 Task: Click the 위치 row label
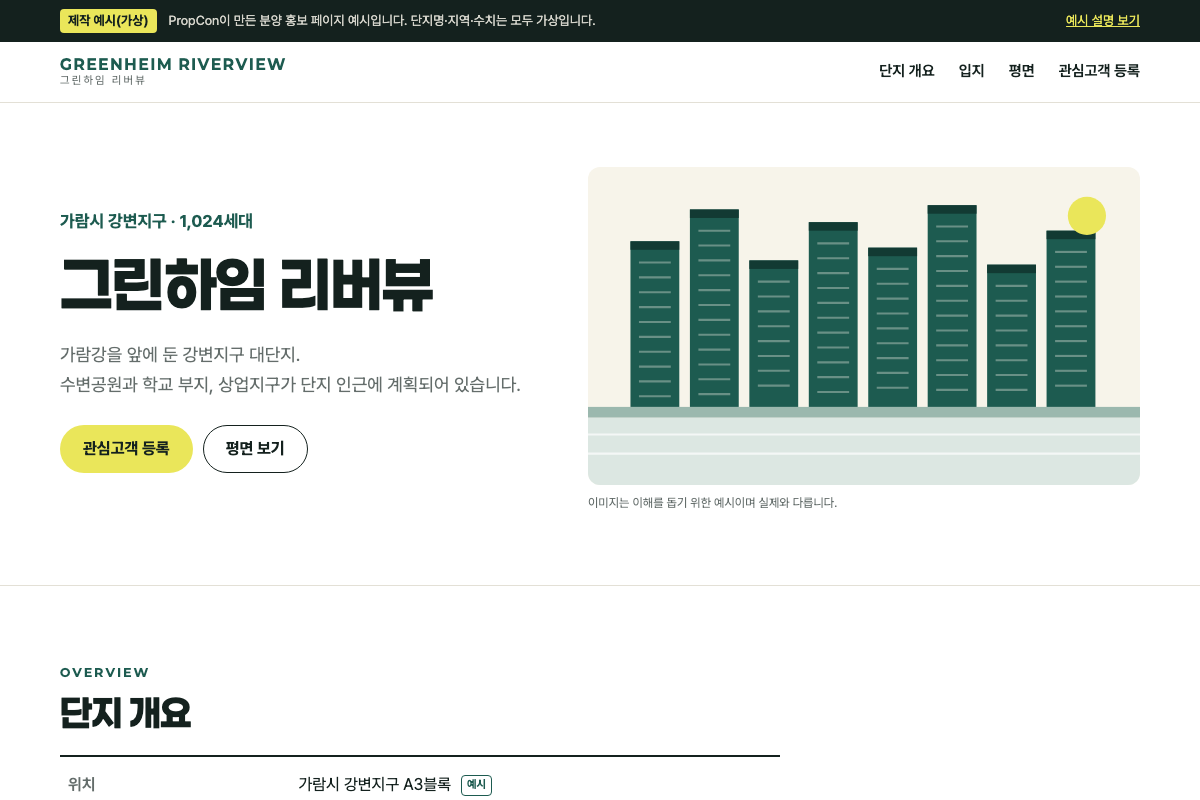point(82,784)
